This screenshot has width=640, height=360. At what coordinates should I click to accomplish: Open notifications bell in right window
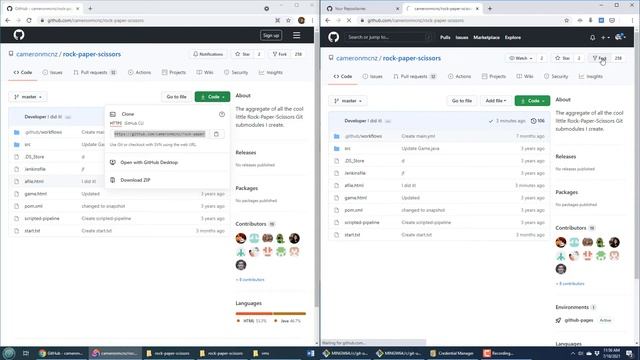pos(592,38)
